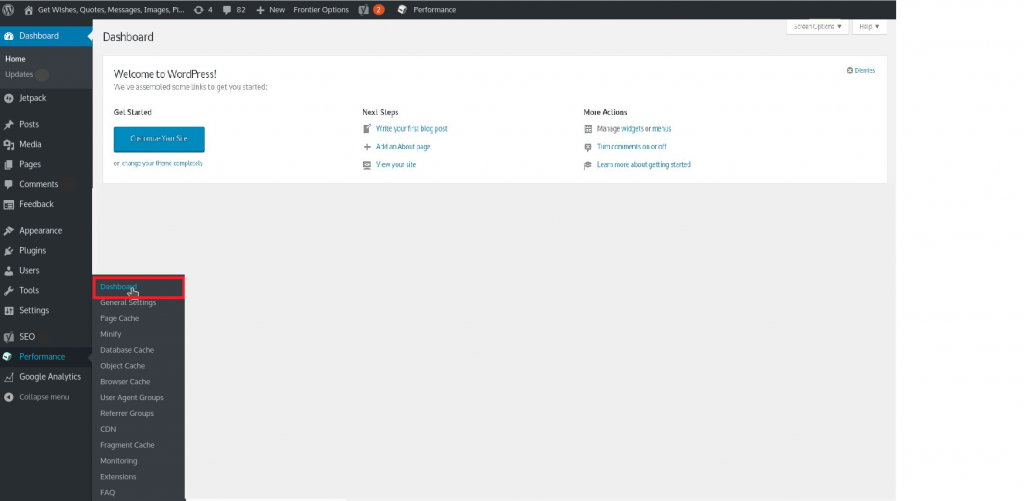Open Jetpack from the sidebar

(32, 98)
